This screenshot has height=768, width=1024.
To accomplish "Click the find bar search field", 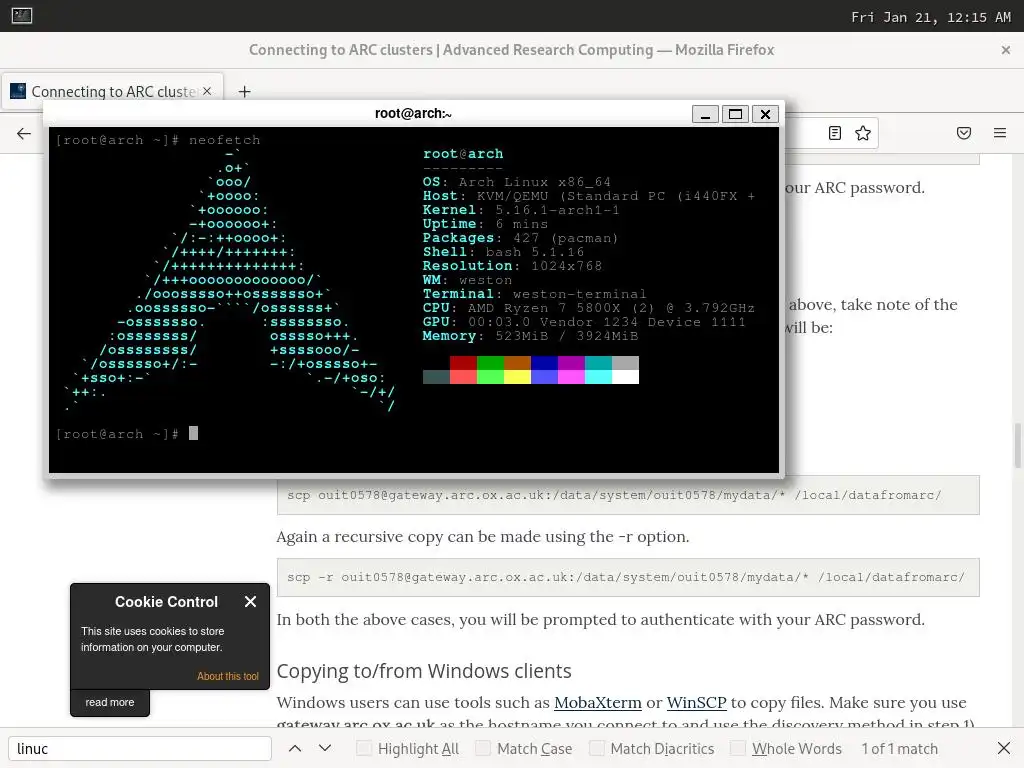I will (140, 748).
